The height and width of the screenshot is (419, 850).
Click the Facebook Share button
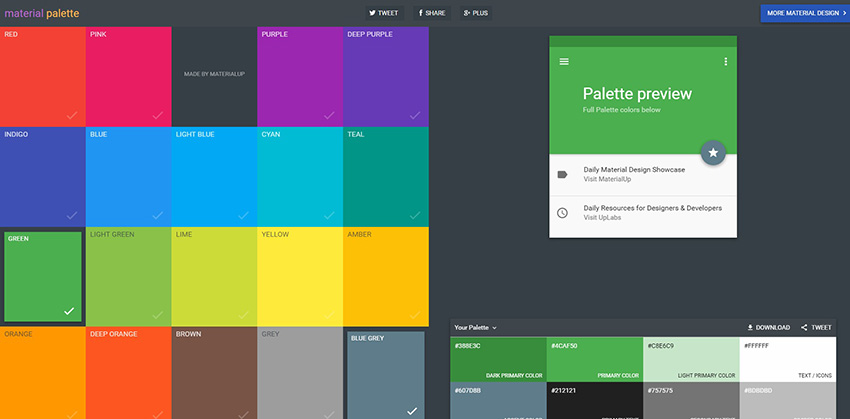click(432, 14)
